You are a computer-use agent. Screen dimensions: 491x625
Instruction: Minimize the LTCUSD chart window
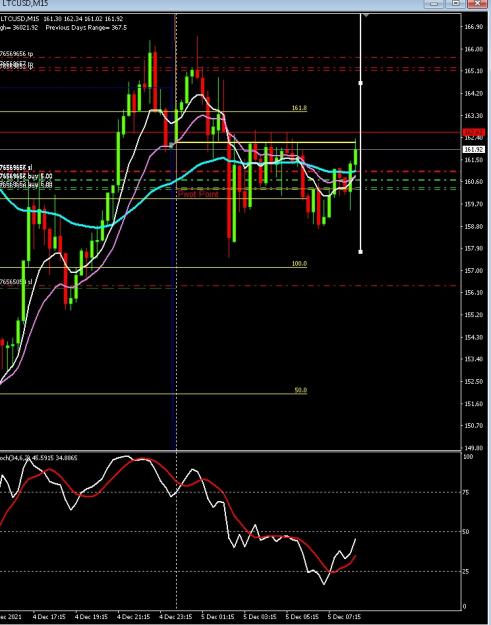[434, 4]
